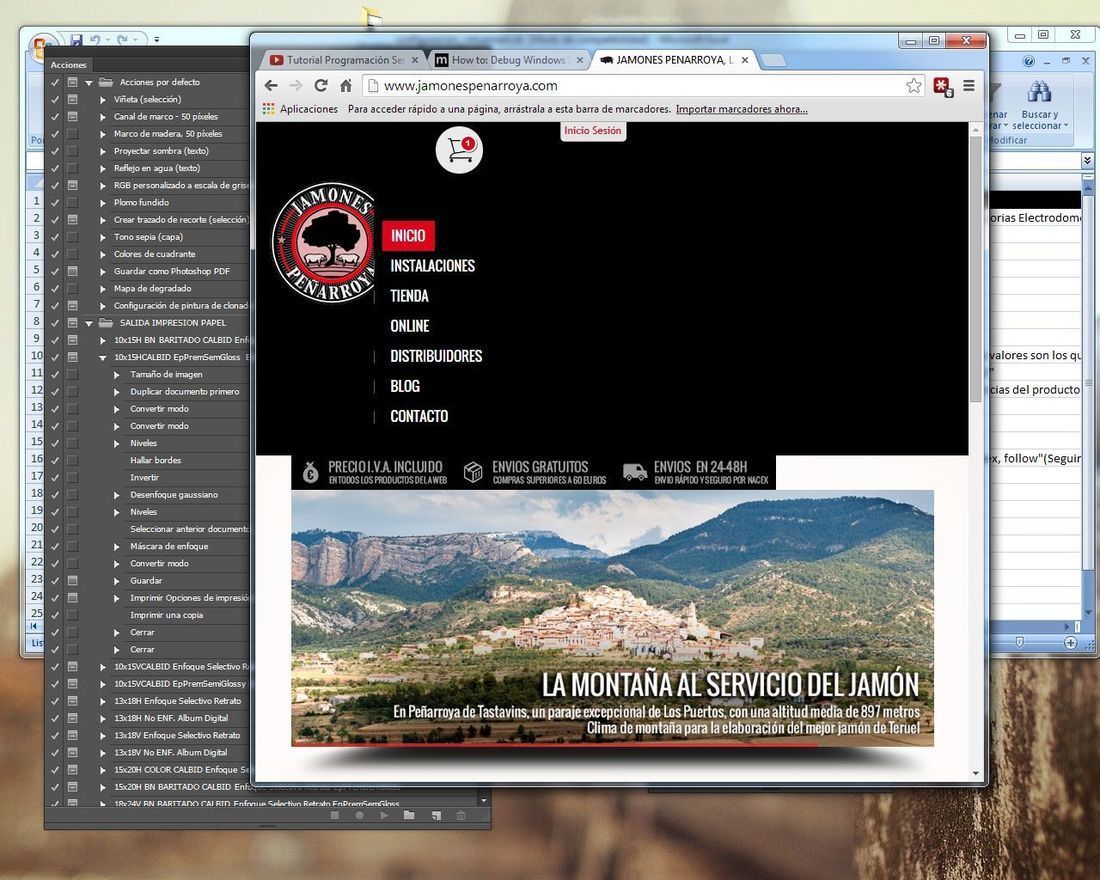Open the red extension icon in Chrome
Screen dimensions: 1100x880
[942, 86]
